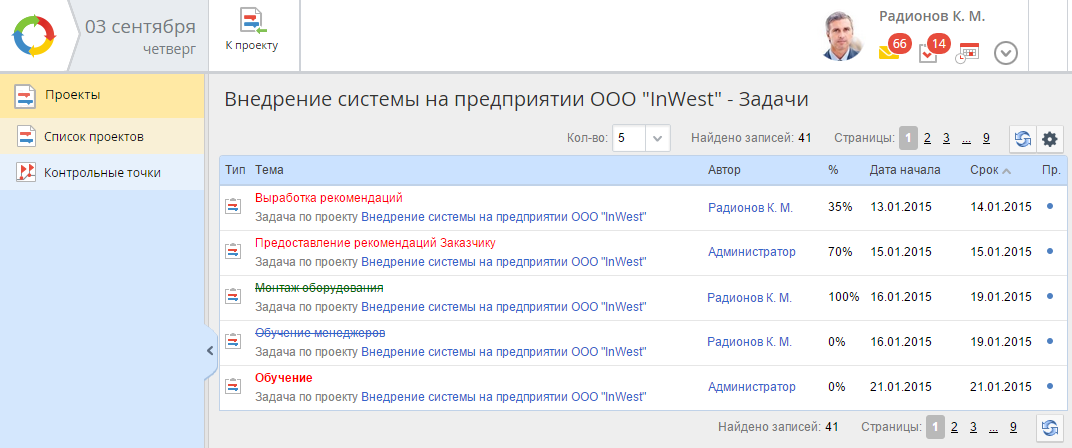Sort by the Срок column header

click(983, 170)
